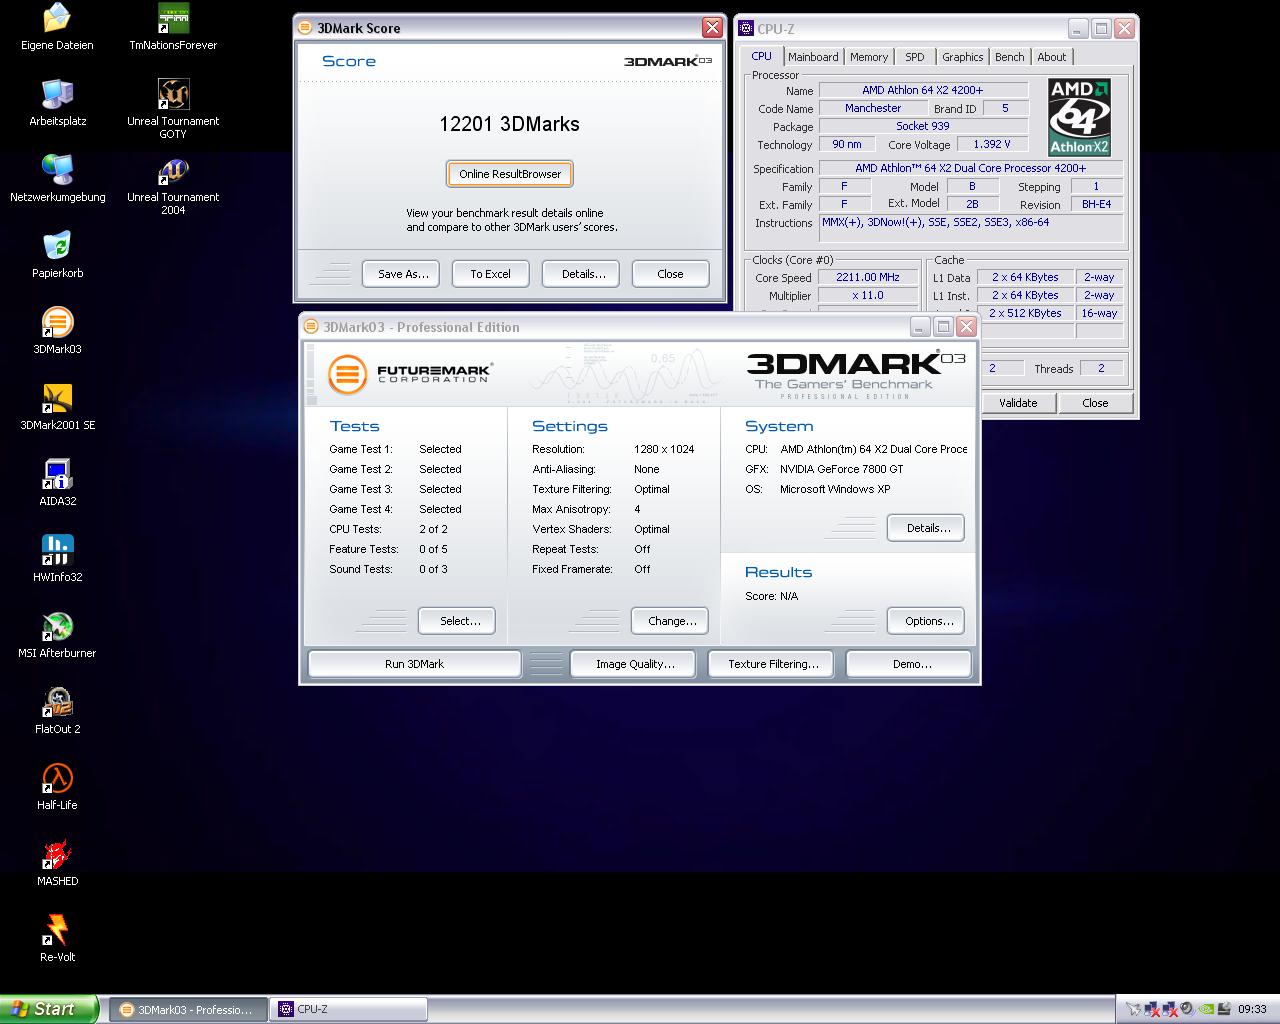Minimize the 3DMark03 Professional Edition window
Image resolution: width=1280 pixels, height=1024 pixels.
[x=919, y=327]
